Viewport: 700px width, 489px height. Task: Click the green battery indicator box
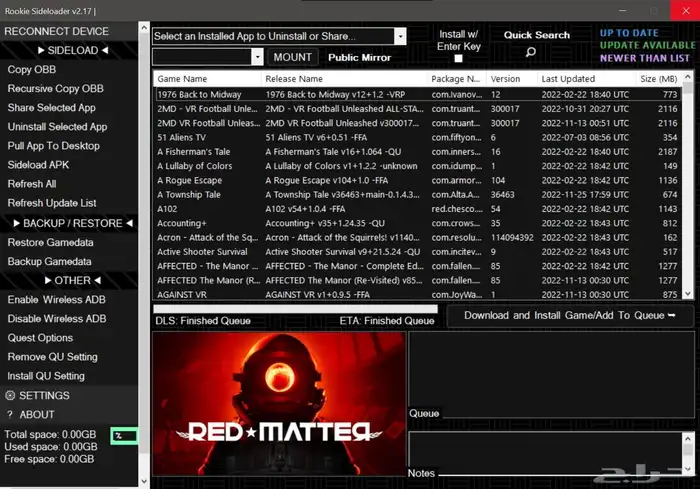(x=124, y=436)
